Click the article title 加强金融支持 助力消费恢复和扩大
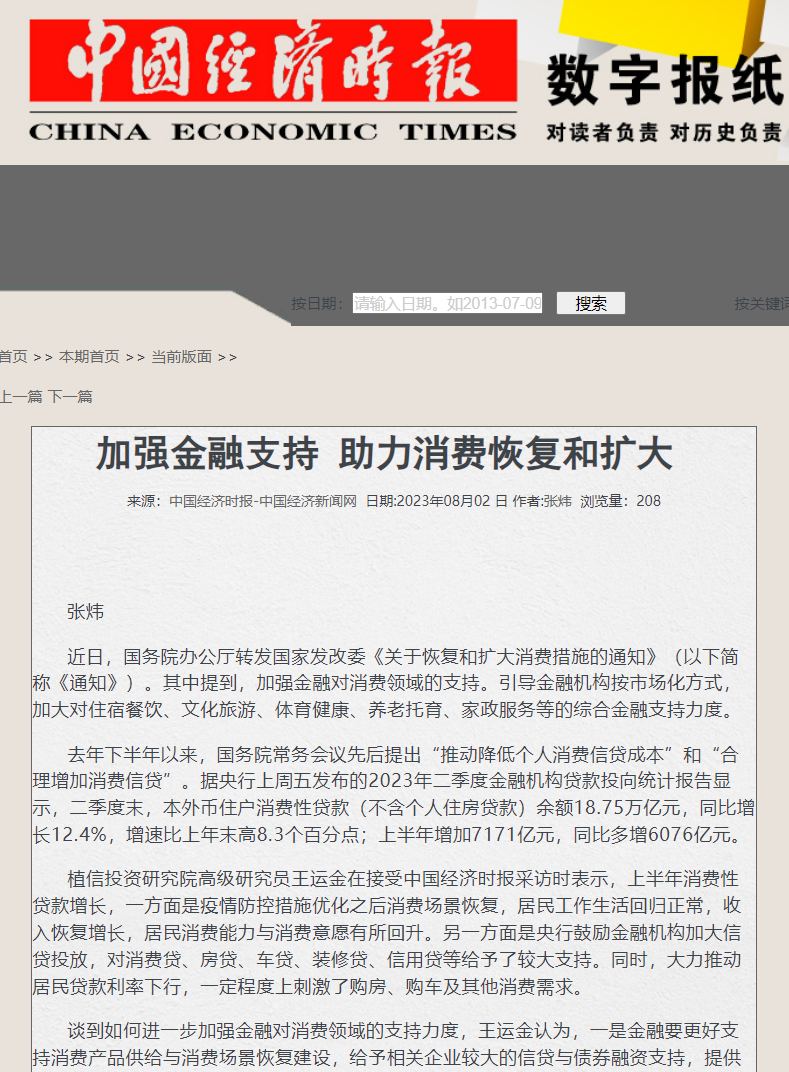Viewport: 789px width, 1072px height. 384,454
